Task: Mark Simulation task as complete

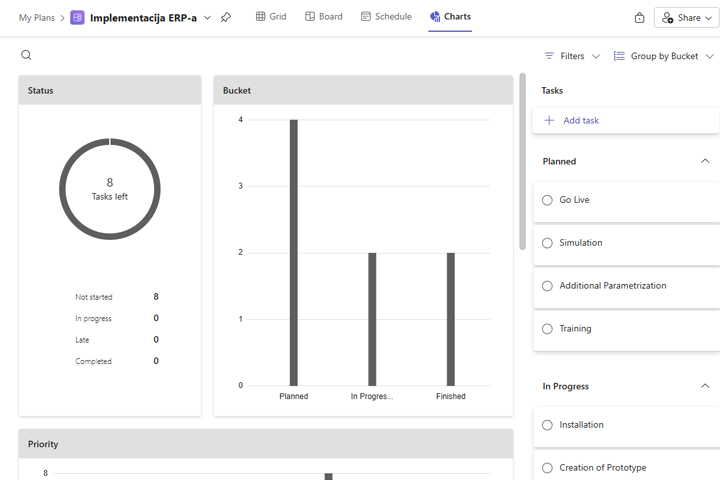Action: (547, 243)
